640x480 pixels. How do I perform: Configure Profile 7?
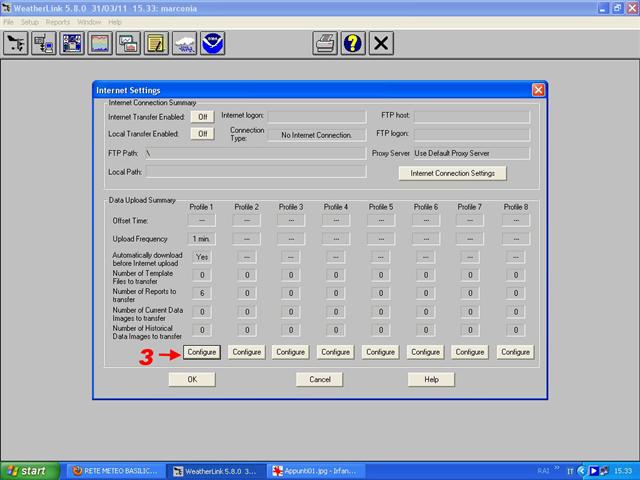470,352
